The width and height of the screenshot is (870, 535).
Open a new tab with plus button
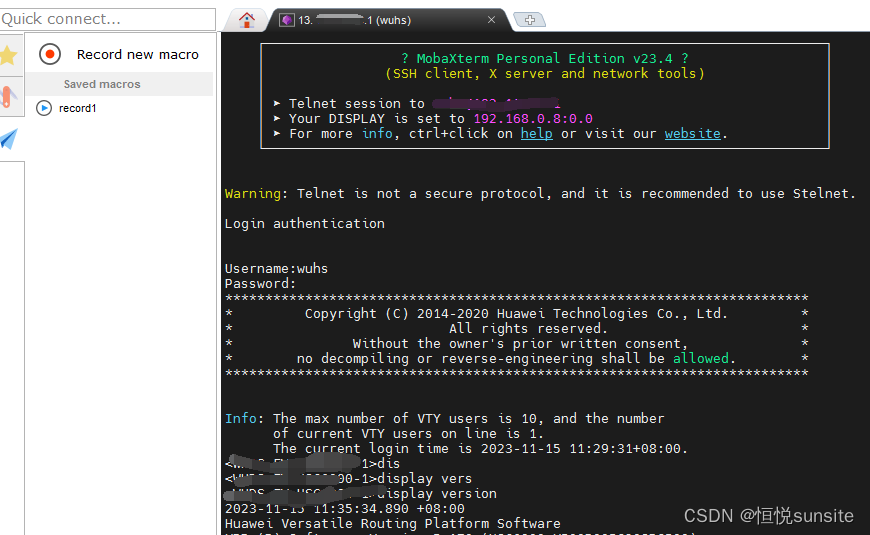point(530,20)
